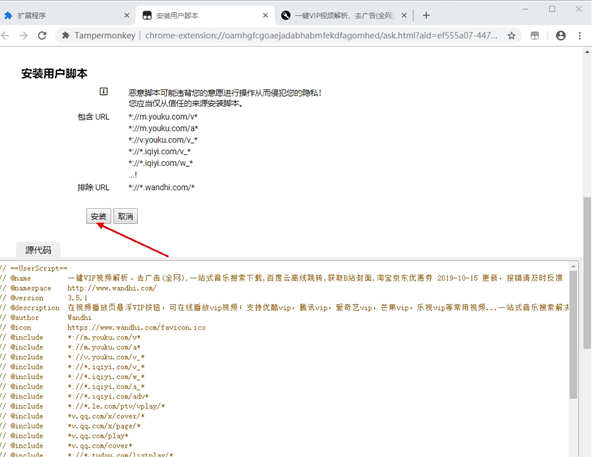Screen dimensions: 592x457
Task: Bookmark this page with the star icon
Action: coord(511,36)
